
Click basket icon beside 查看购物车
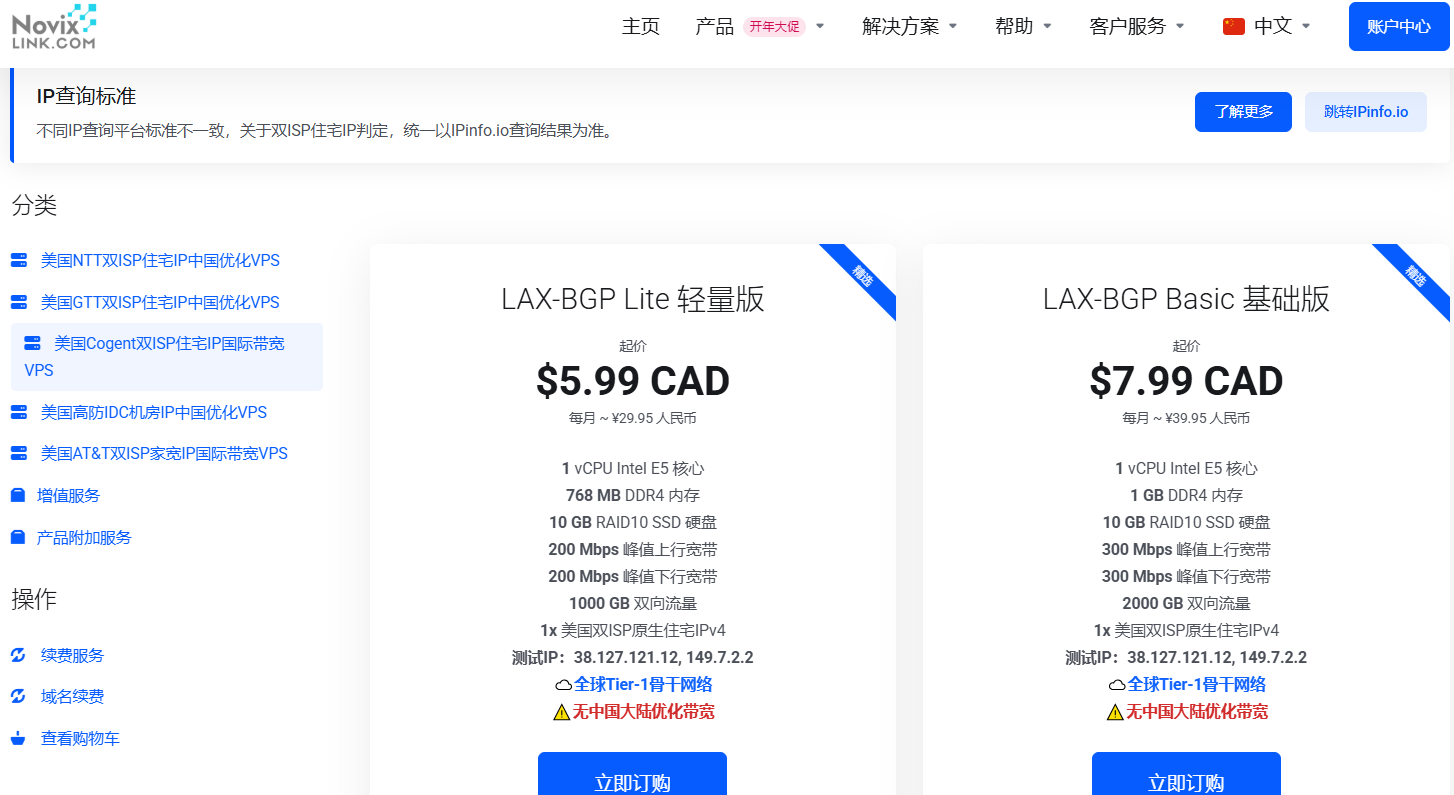click(18, 739)
